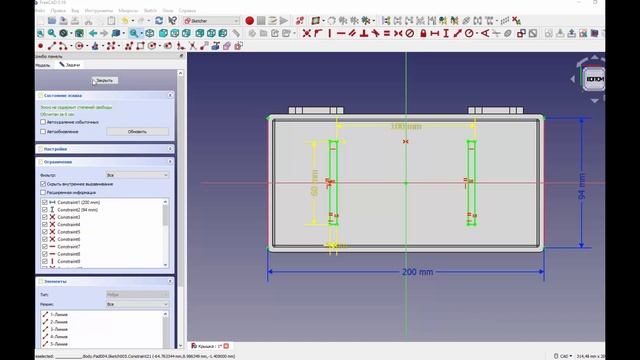Click the refresh recompute icon
This screenshot has width=640, height=360.
coord(159,20)
